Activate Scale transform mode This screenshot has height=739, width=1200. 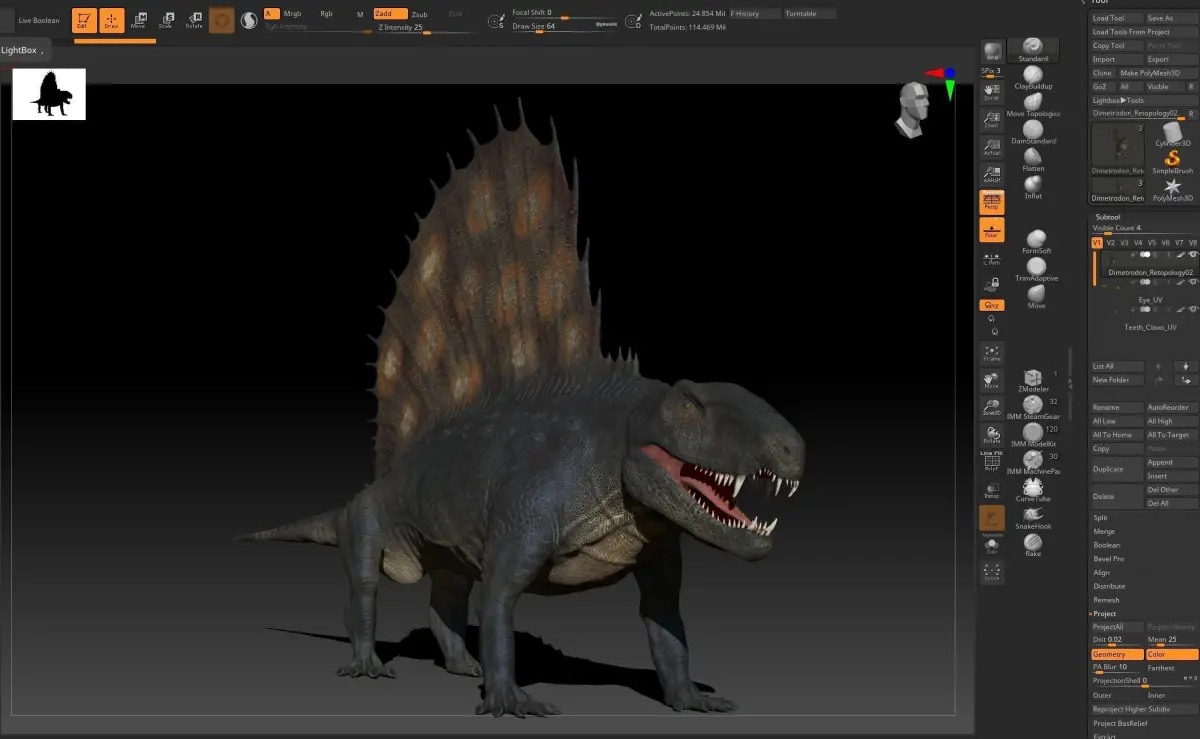coord(166,19)
